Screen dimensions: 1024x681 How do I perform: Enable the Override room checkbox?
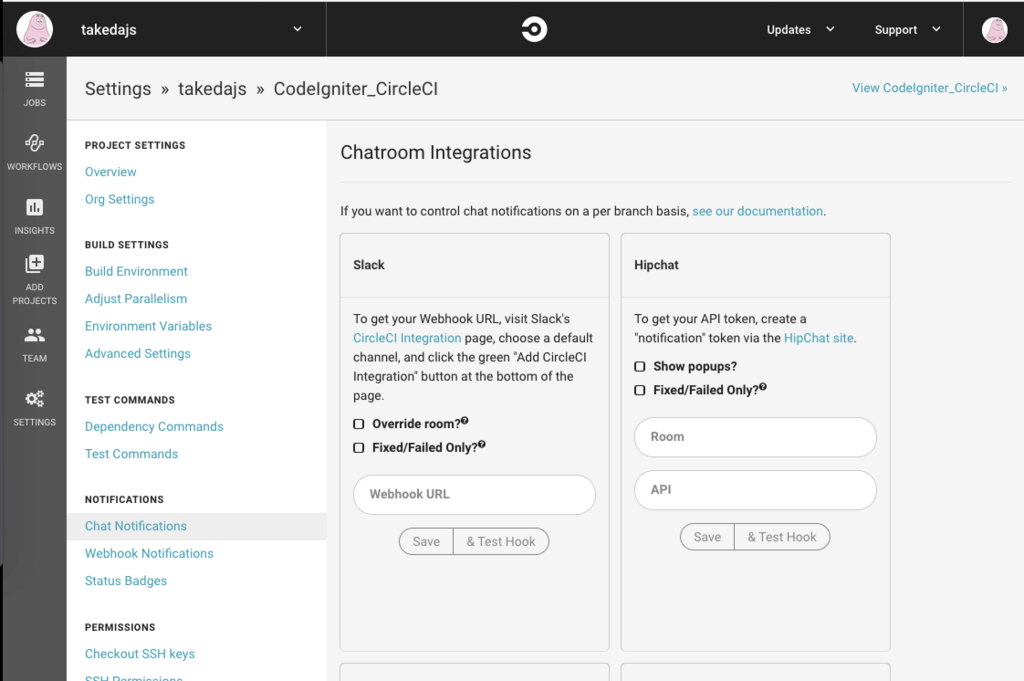click(359, 424)
